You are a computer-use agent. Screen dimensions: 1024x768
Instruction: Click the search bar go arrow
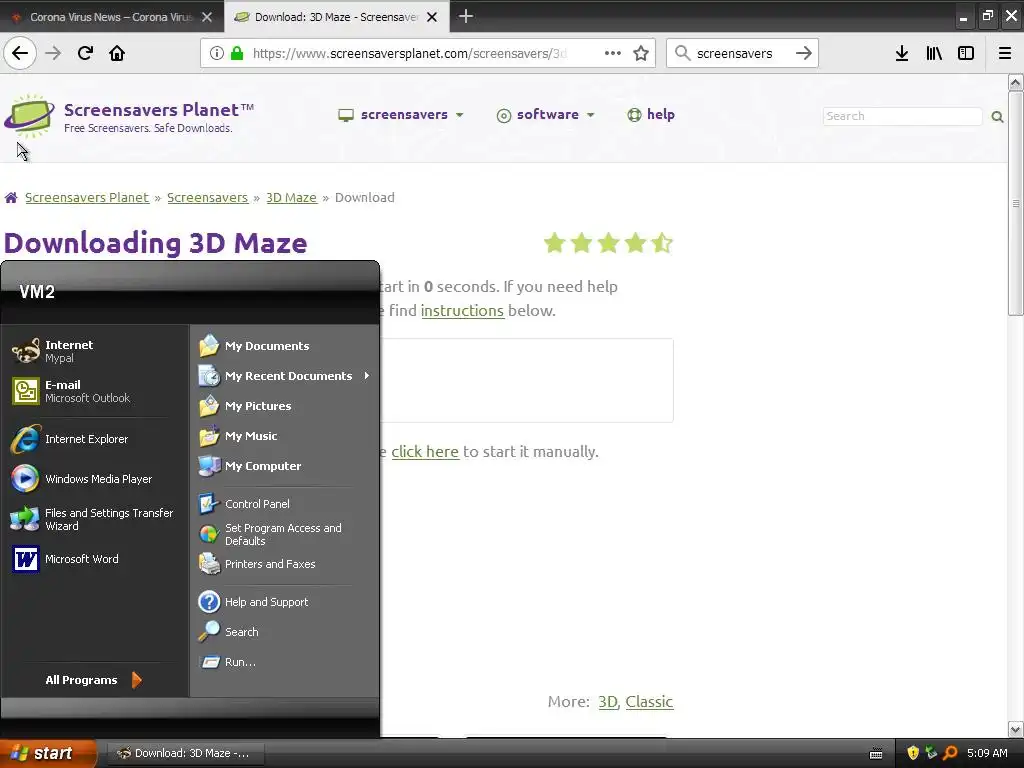804,53
